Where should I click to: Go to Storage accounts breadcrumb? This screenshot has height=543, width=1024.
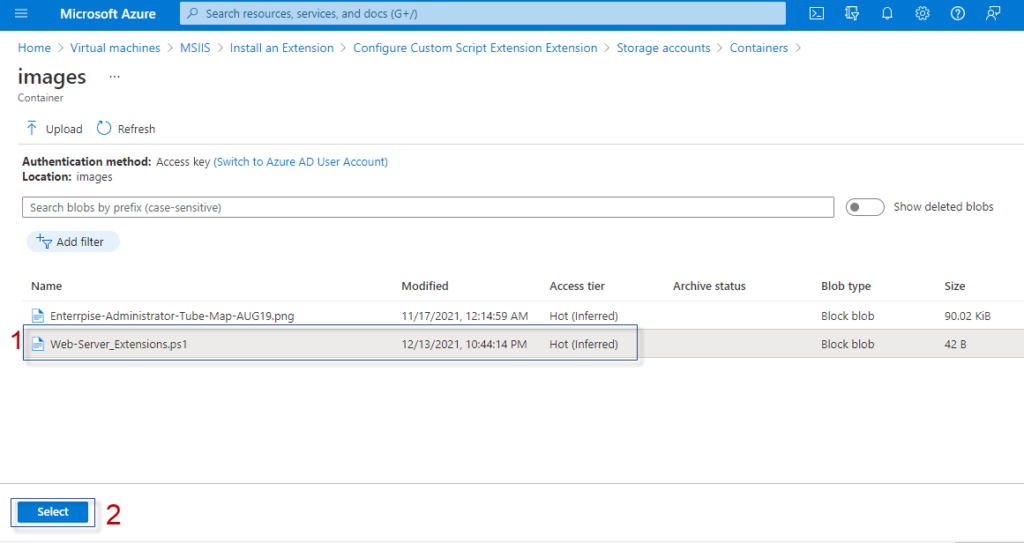click(664, 48)
